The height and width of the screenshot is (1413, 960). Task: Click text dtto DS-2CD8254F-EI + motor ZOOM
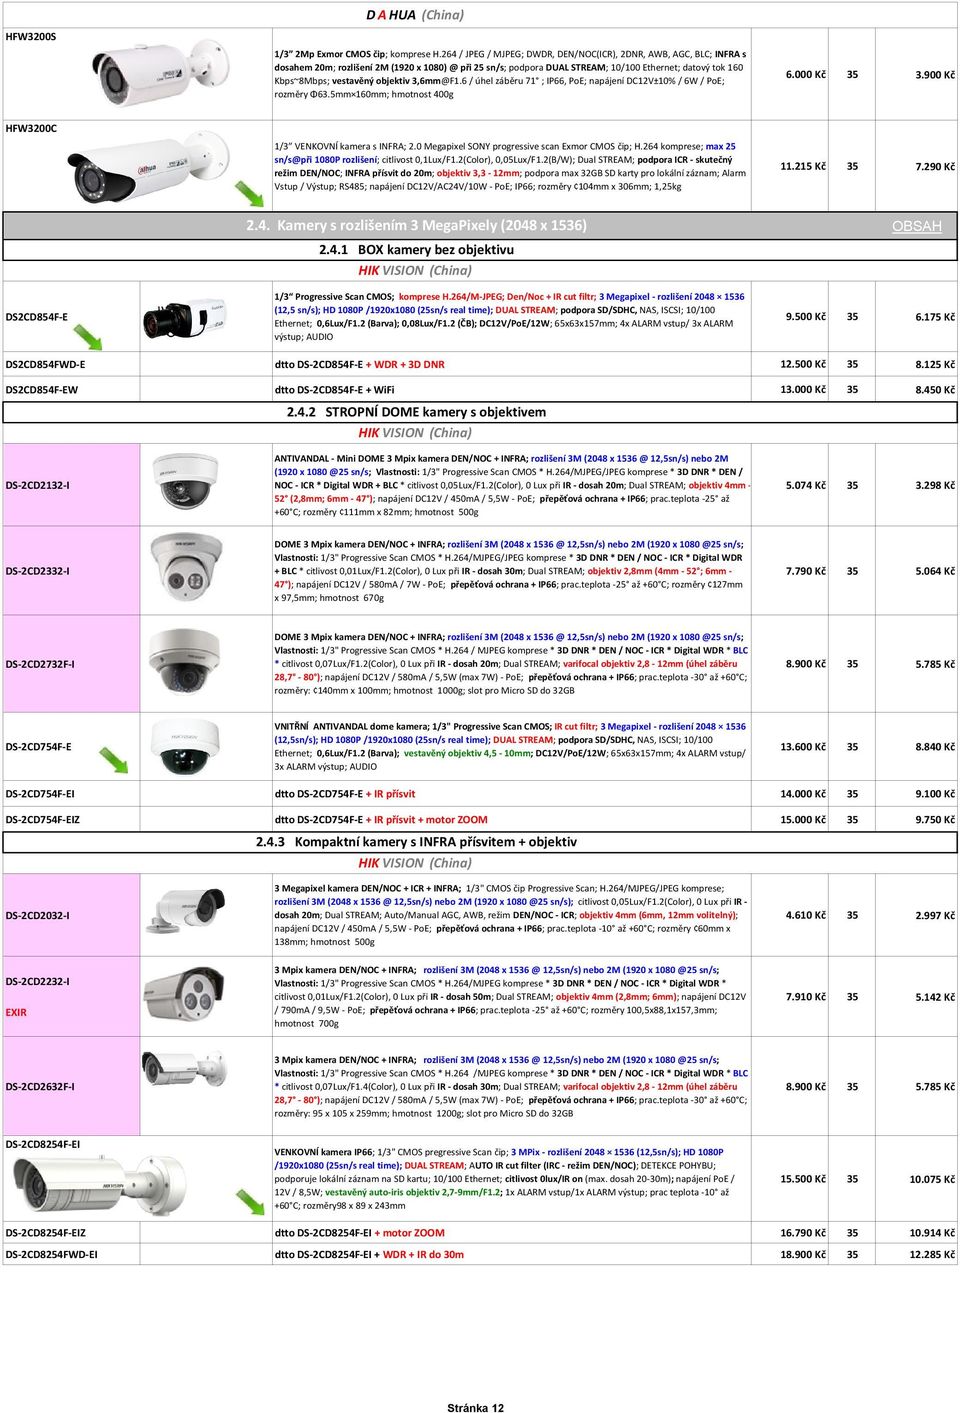(x=360, y=1234)
